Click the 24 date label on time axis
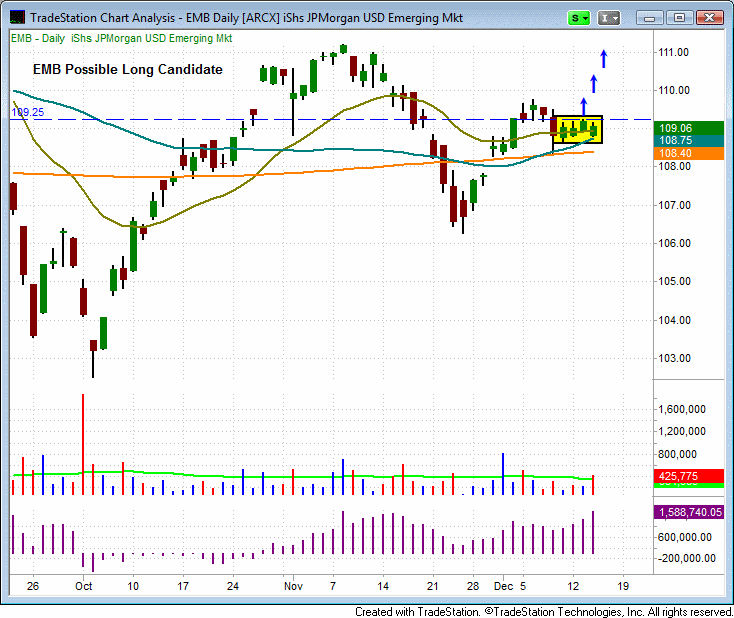Screen dimensions: 734x618 233,586
